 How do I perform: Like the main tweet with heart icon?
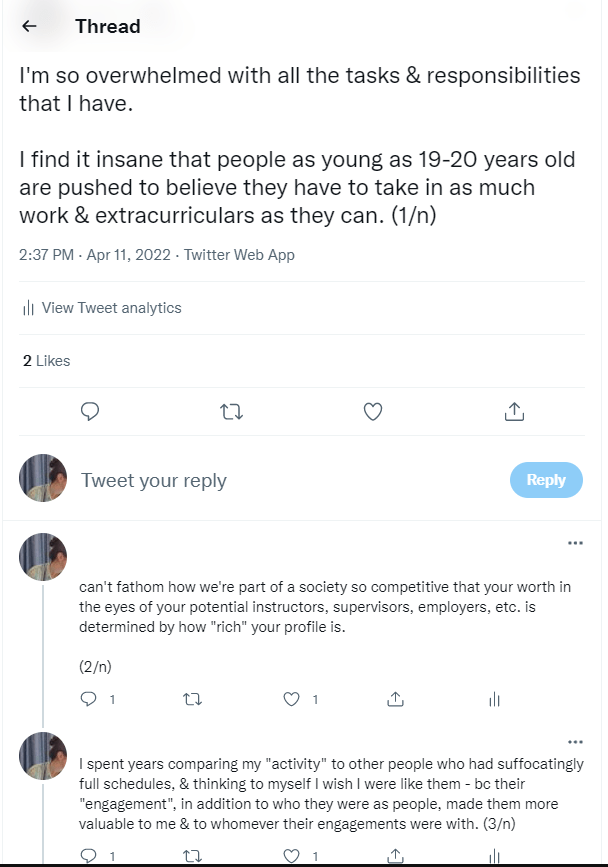tap(373, 411)
